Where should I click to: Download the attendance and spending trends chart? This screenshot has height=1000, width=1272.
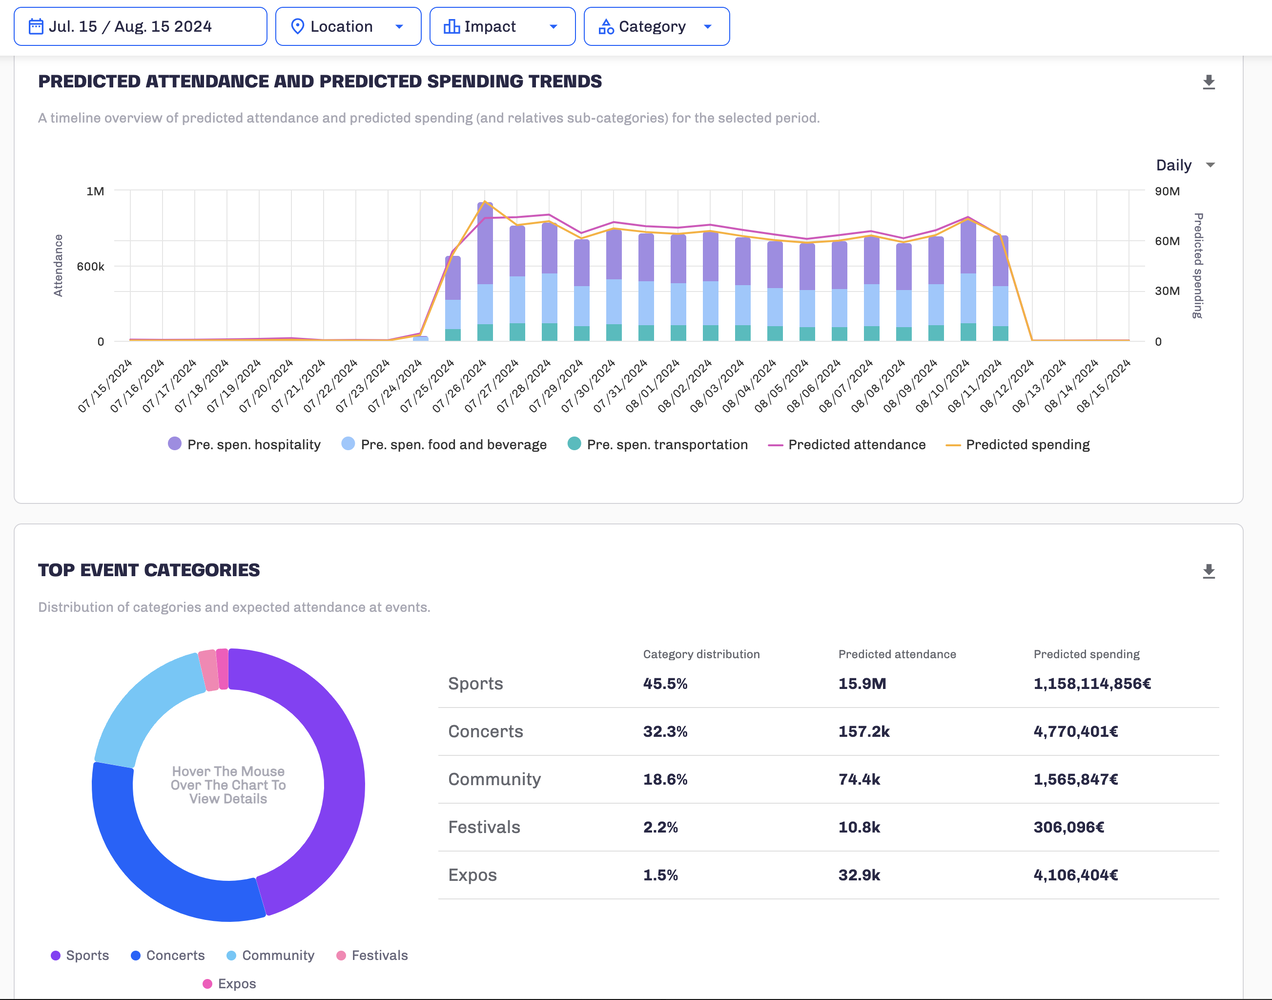[x=1208, y=82]
